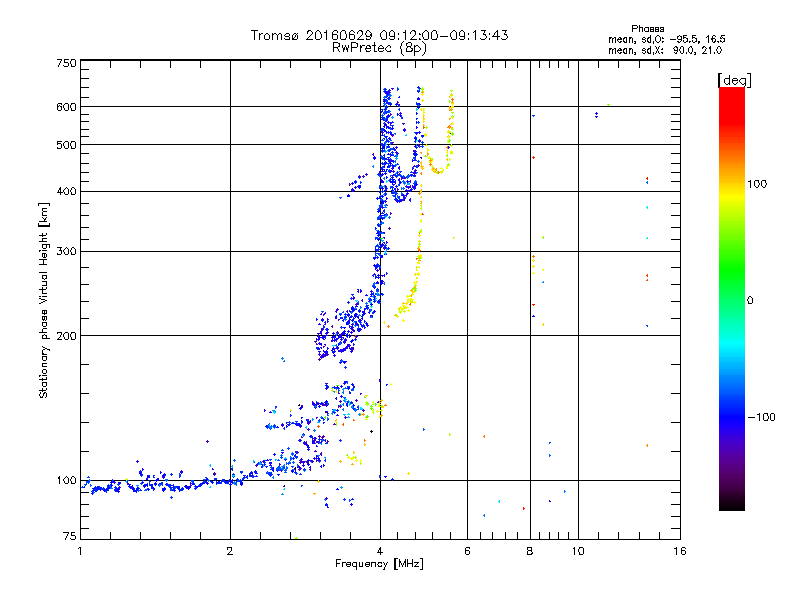This screenshot has width=800, height=600.
Task: Click the y-axis tick label '600'
Action: 66,107
